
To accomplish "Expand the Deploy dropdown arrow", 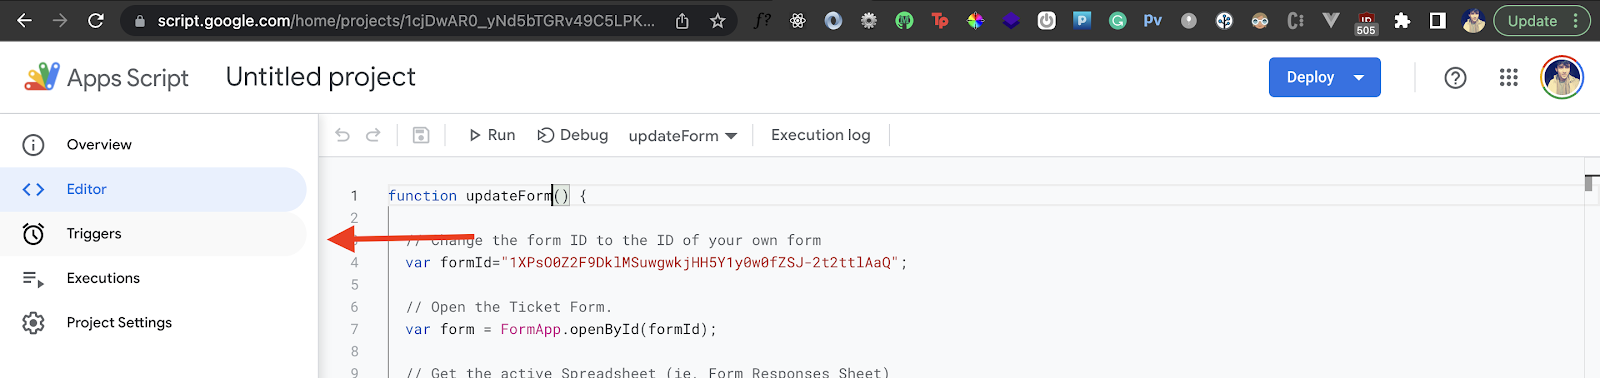I will pyautogui.click(x=1359, y=77).
